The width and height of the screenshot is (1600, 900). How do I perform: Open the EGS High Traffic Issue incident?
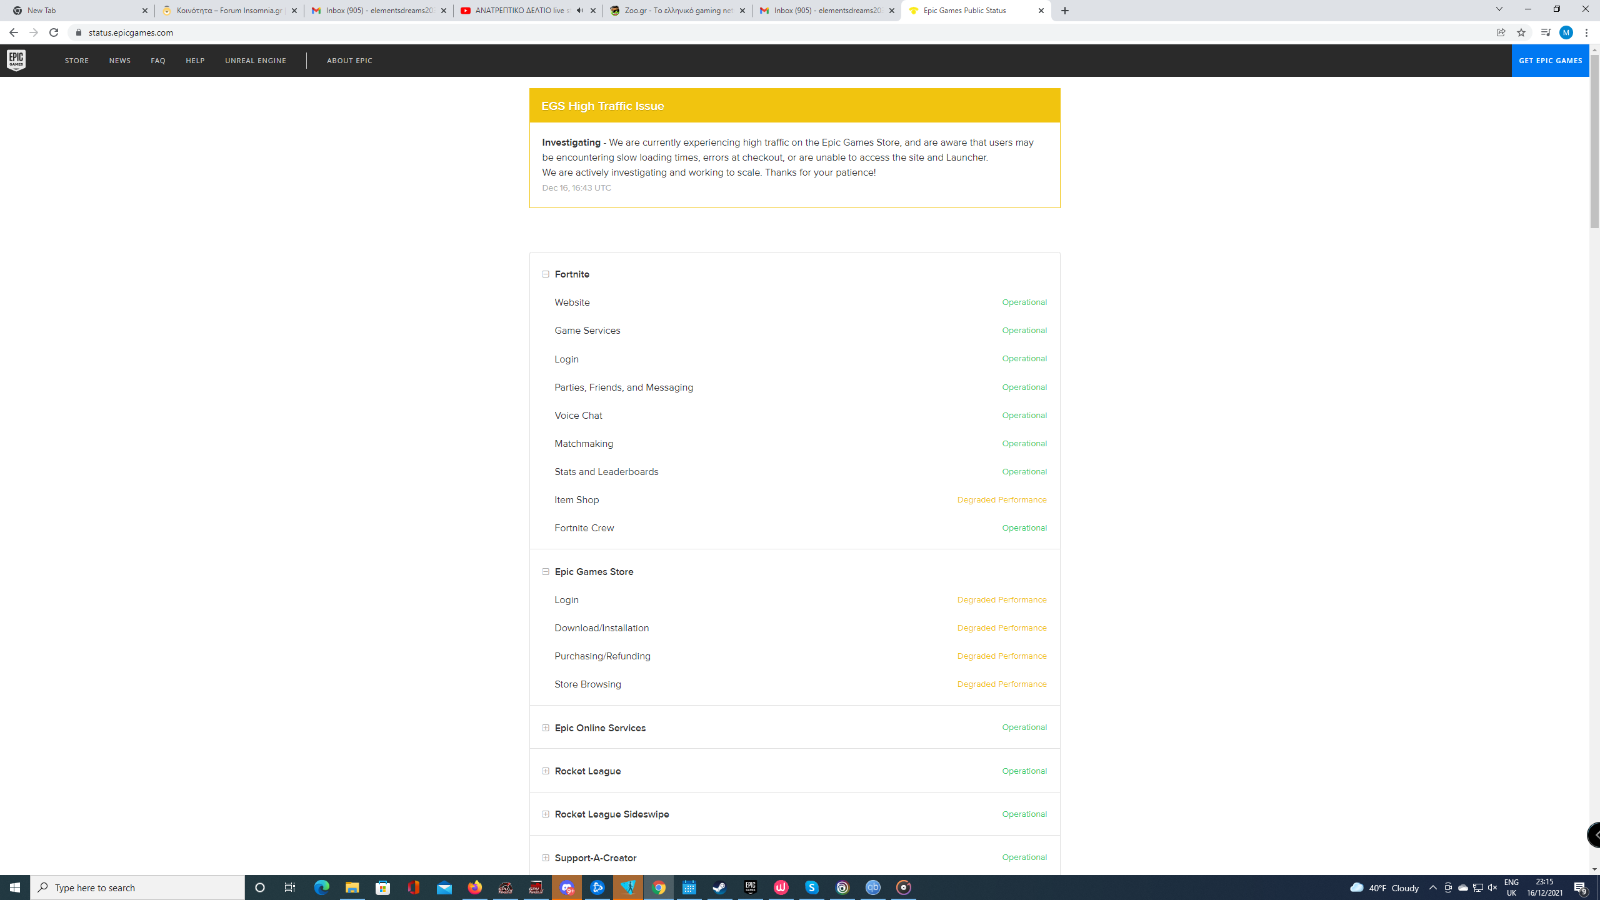point(603,106)
